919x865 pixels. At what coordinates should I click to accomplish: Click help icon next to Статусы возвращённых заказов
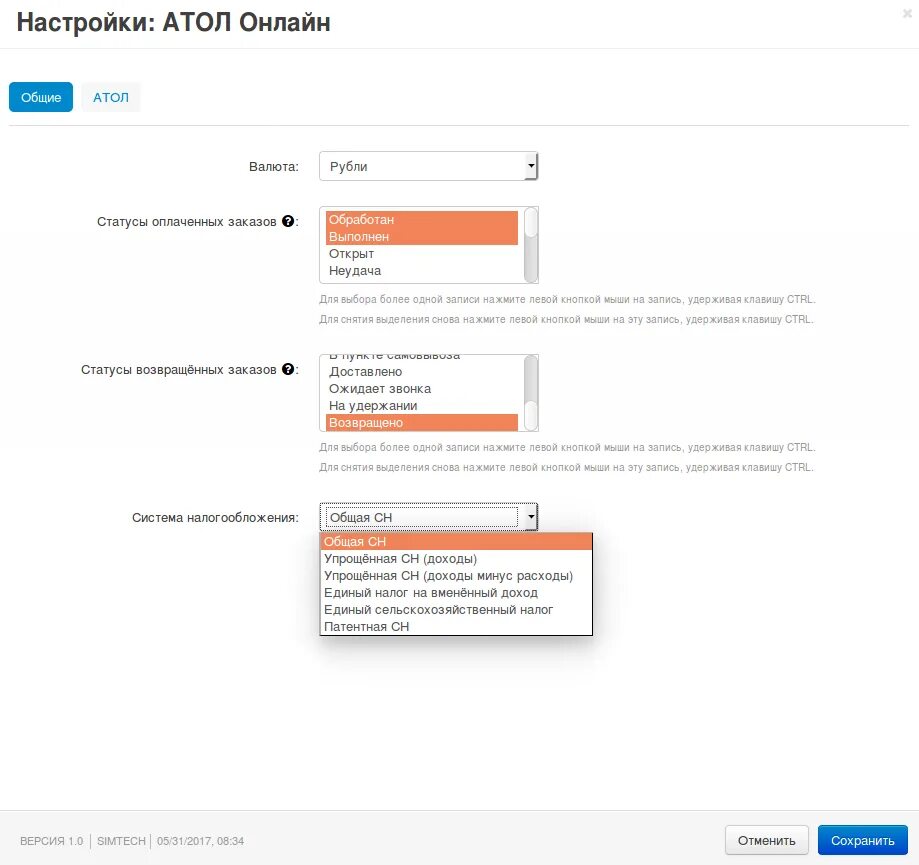coord(288,369)
